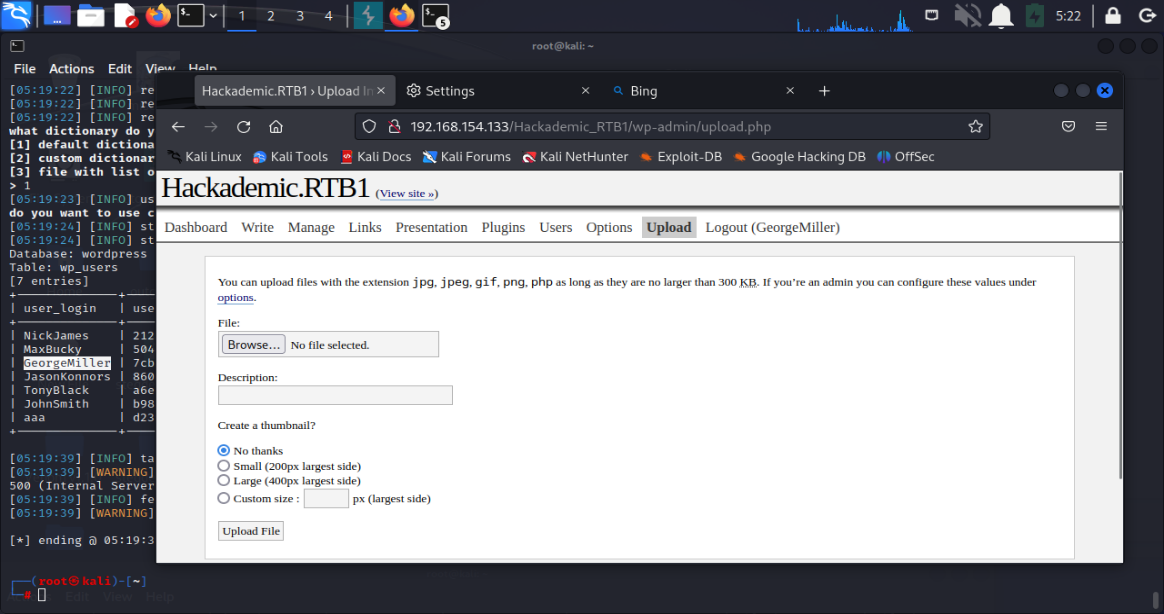
Task: Switch to workspace 3 in the panel
Action: [x=300, y=16]
